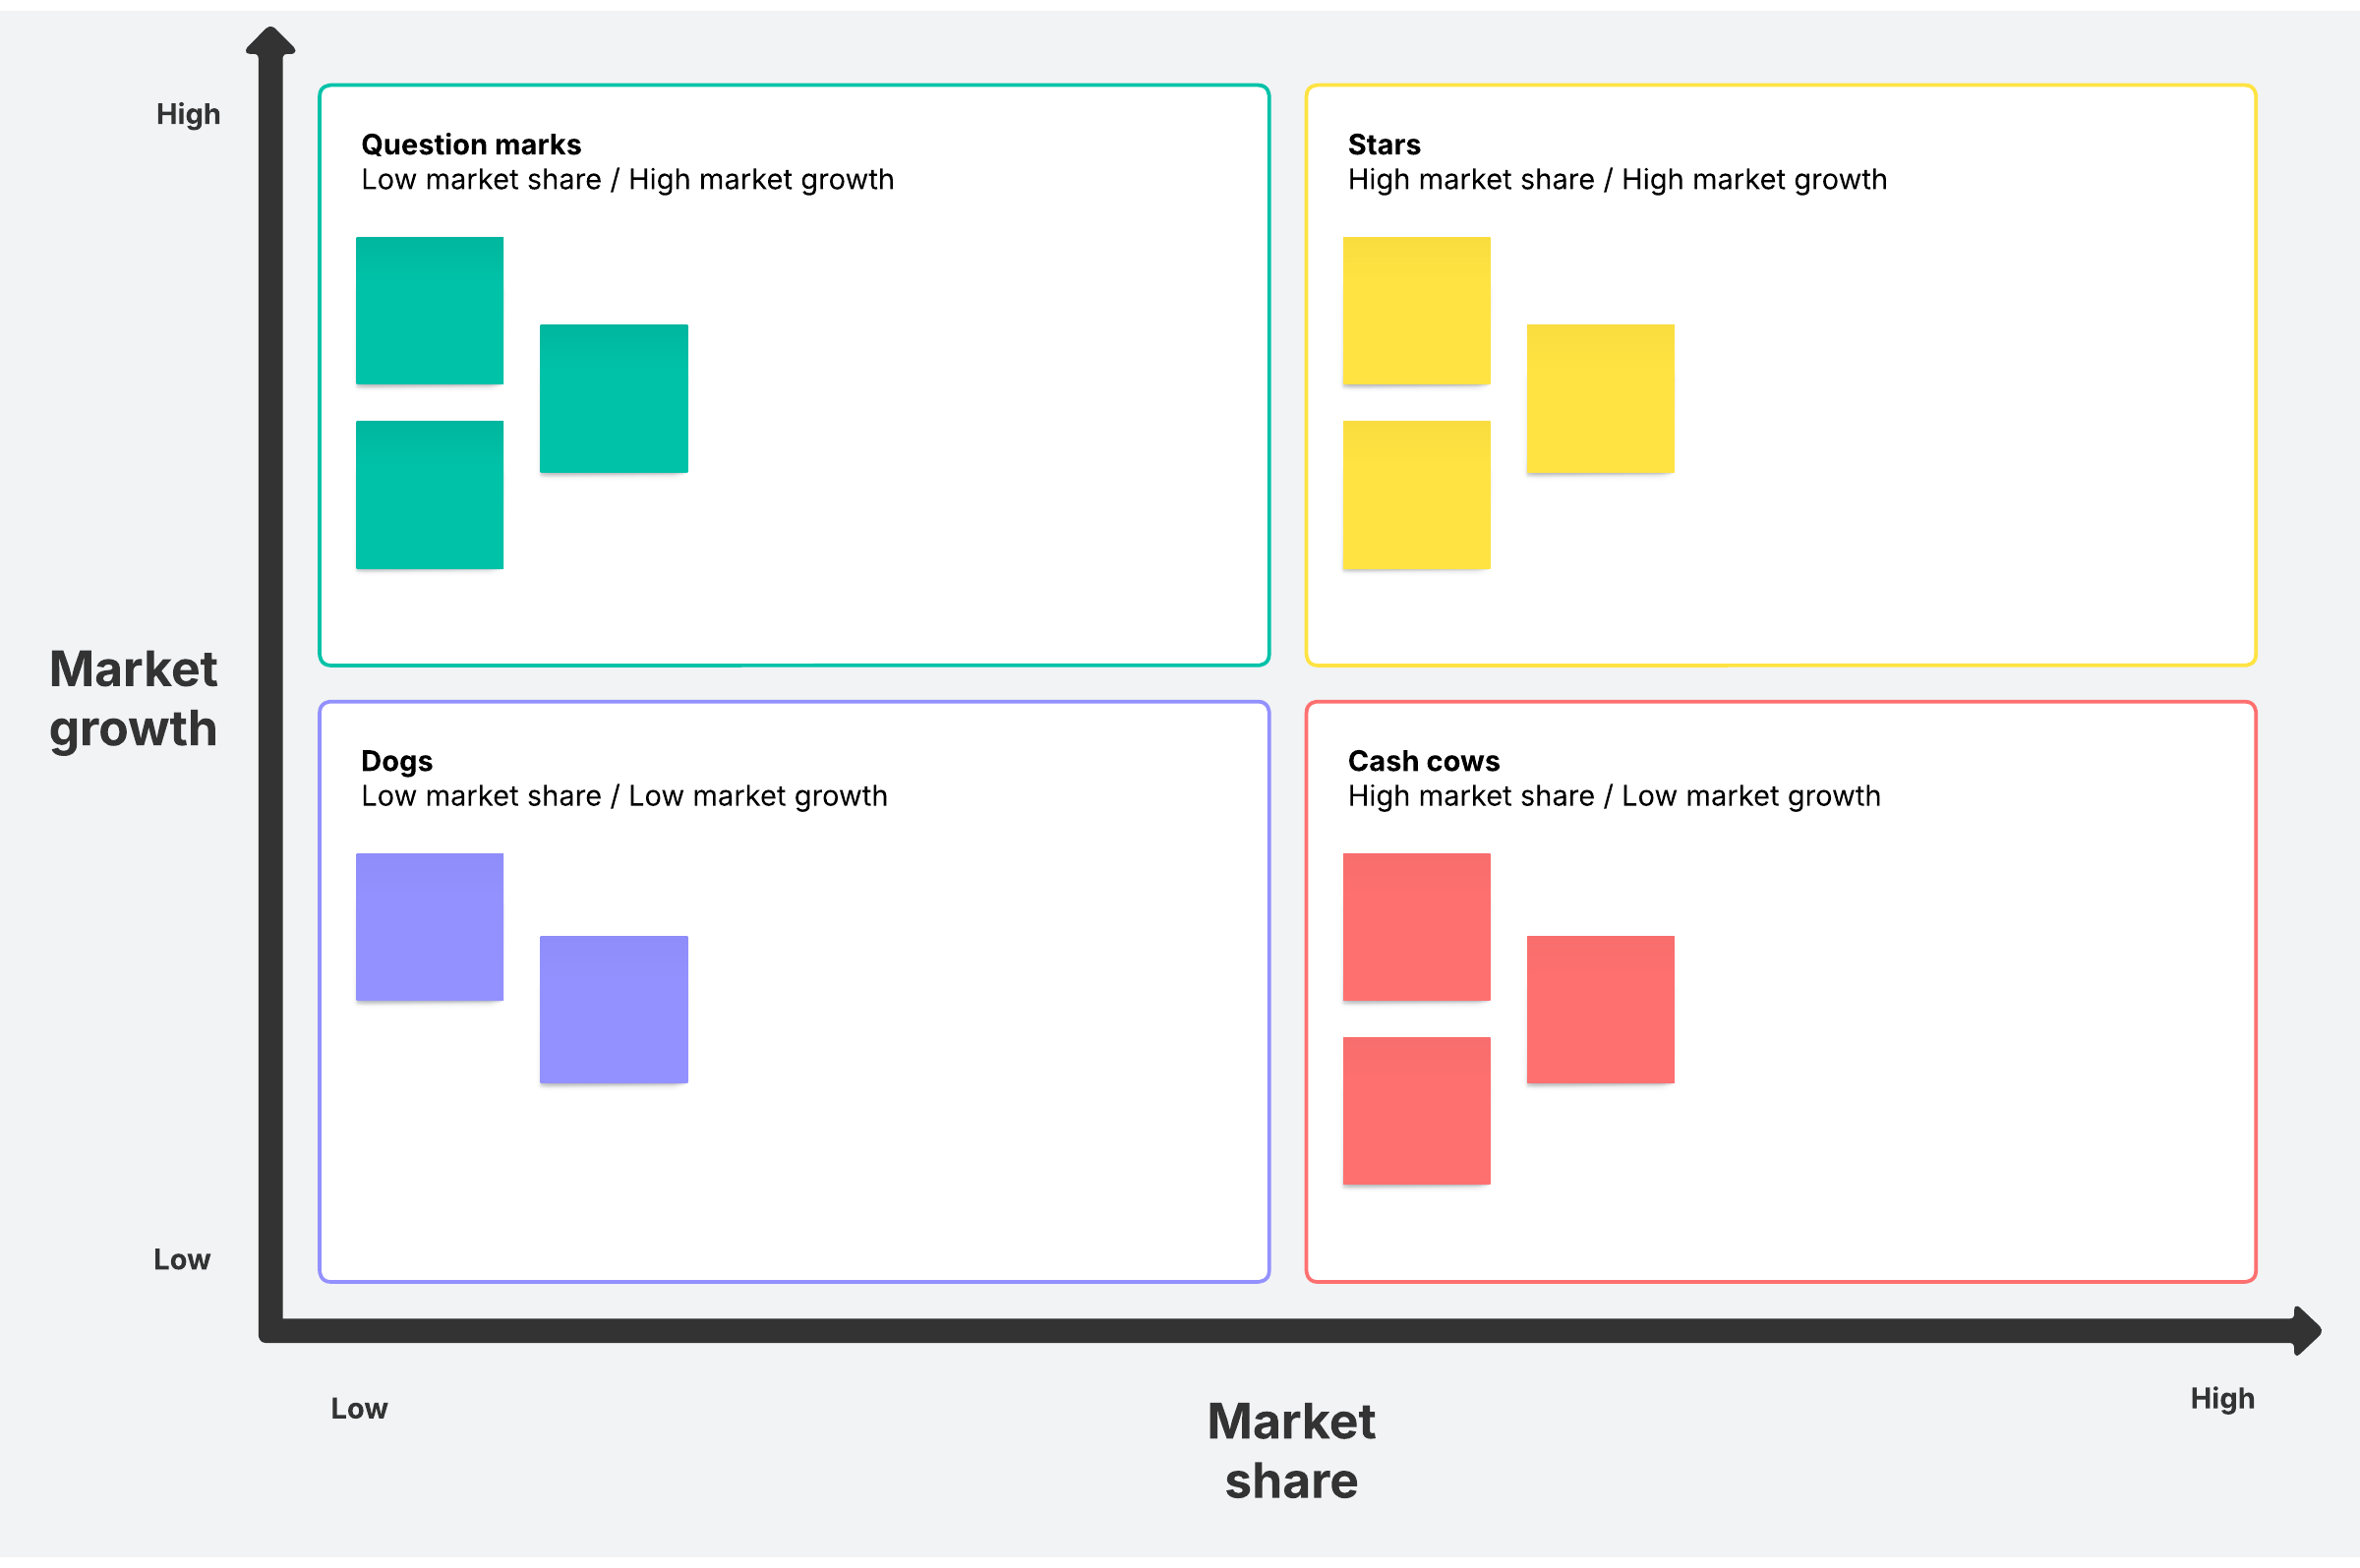Select the "High" label beside the Market growth axis

tap(188, 114)
